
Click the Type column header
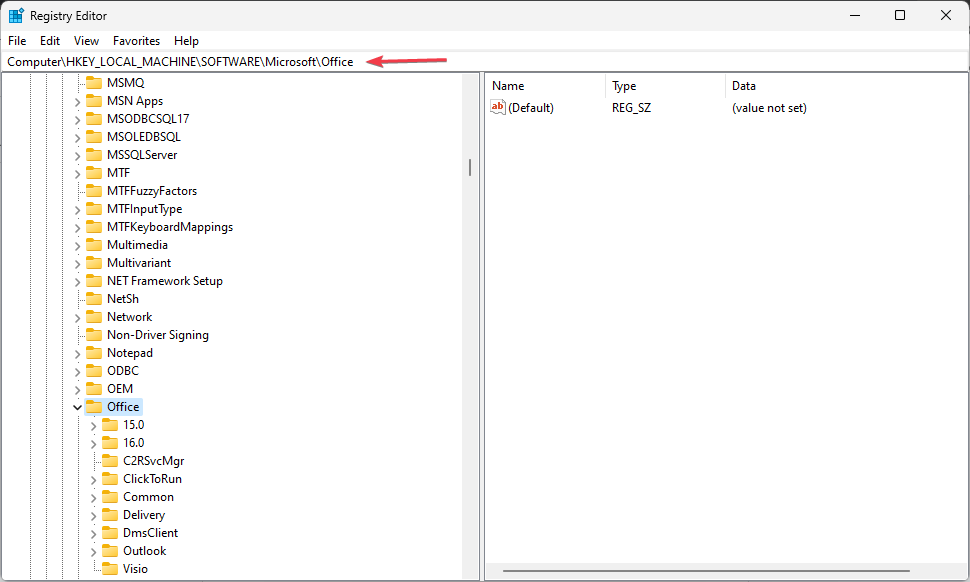pos(665,86)
